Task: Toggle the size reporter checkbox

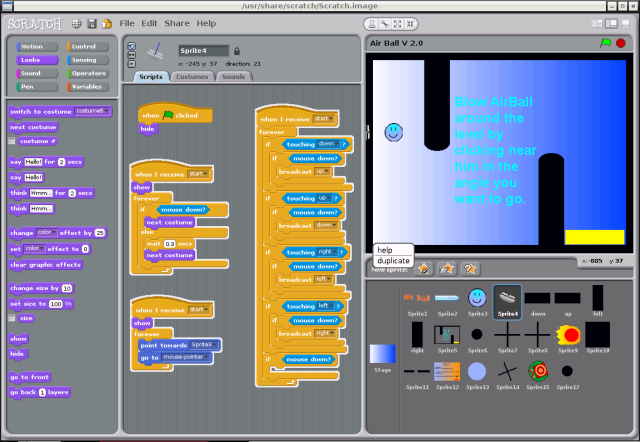Action: click(x=13, y=318)
